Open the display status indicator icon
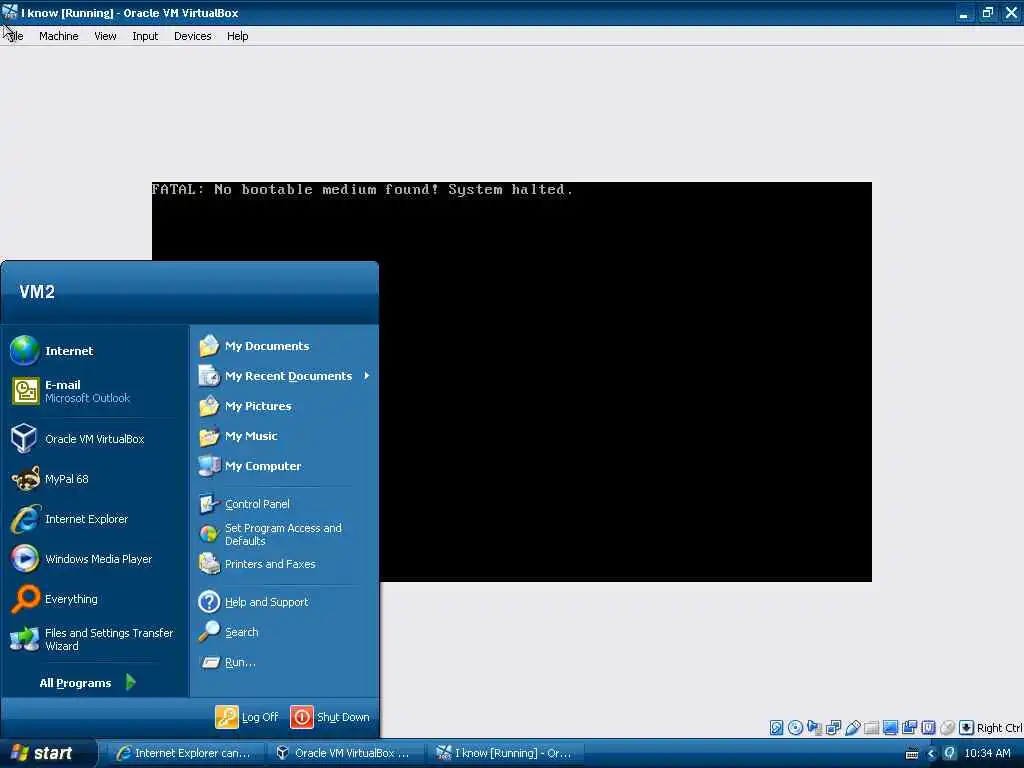The height and width of the screenshot is (768, 1024). 890,728
